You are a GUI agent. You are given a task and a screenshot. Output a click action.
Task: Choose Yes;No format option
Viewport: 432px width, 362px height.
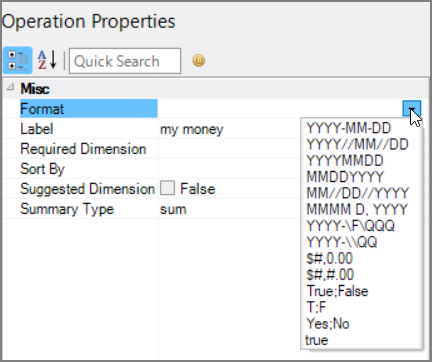(328, 324)
